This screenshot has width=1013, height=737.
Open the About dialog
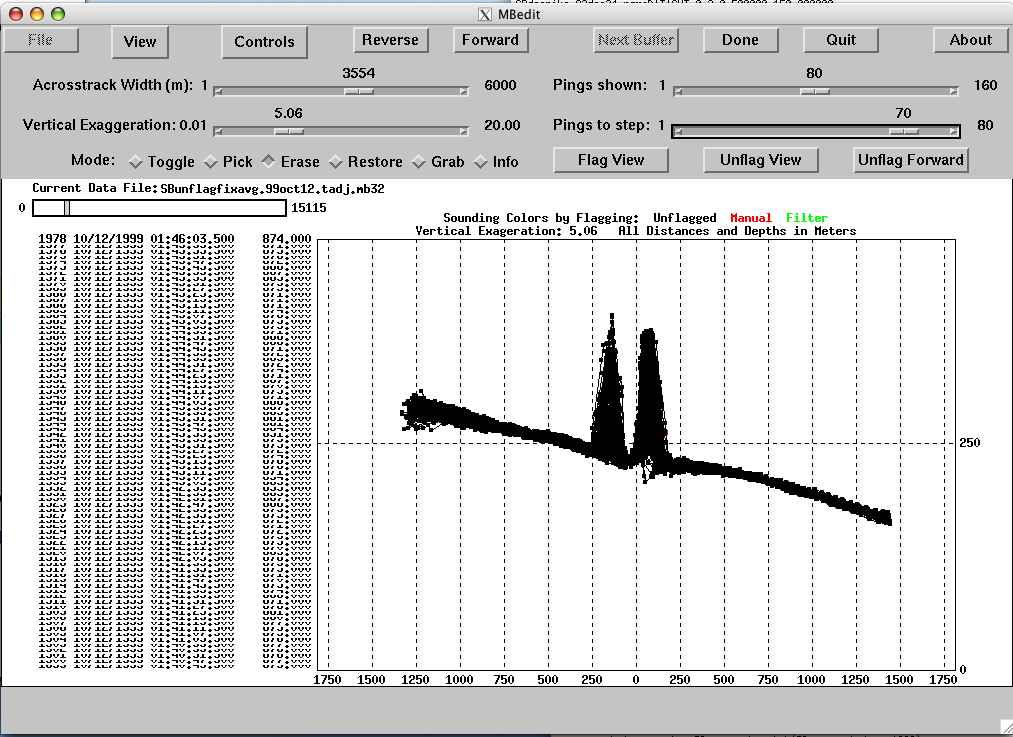click(970, 40)
